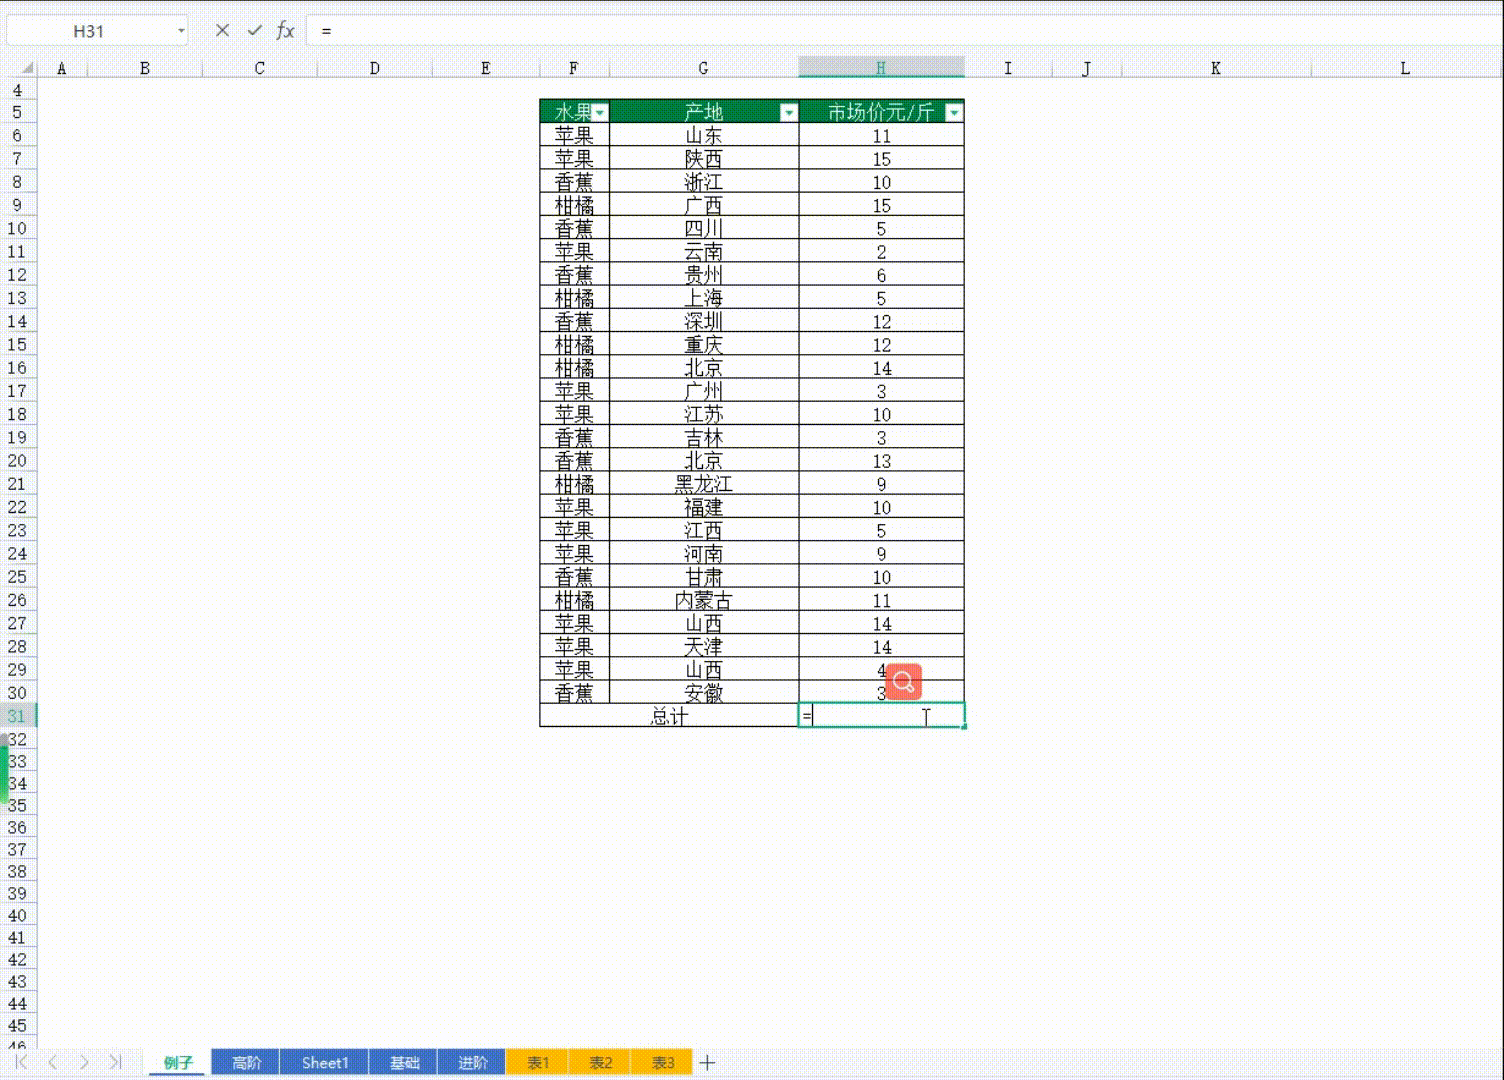Select the 福建 origin cell

point(704,507)
